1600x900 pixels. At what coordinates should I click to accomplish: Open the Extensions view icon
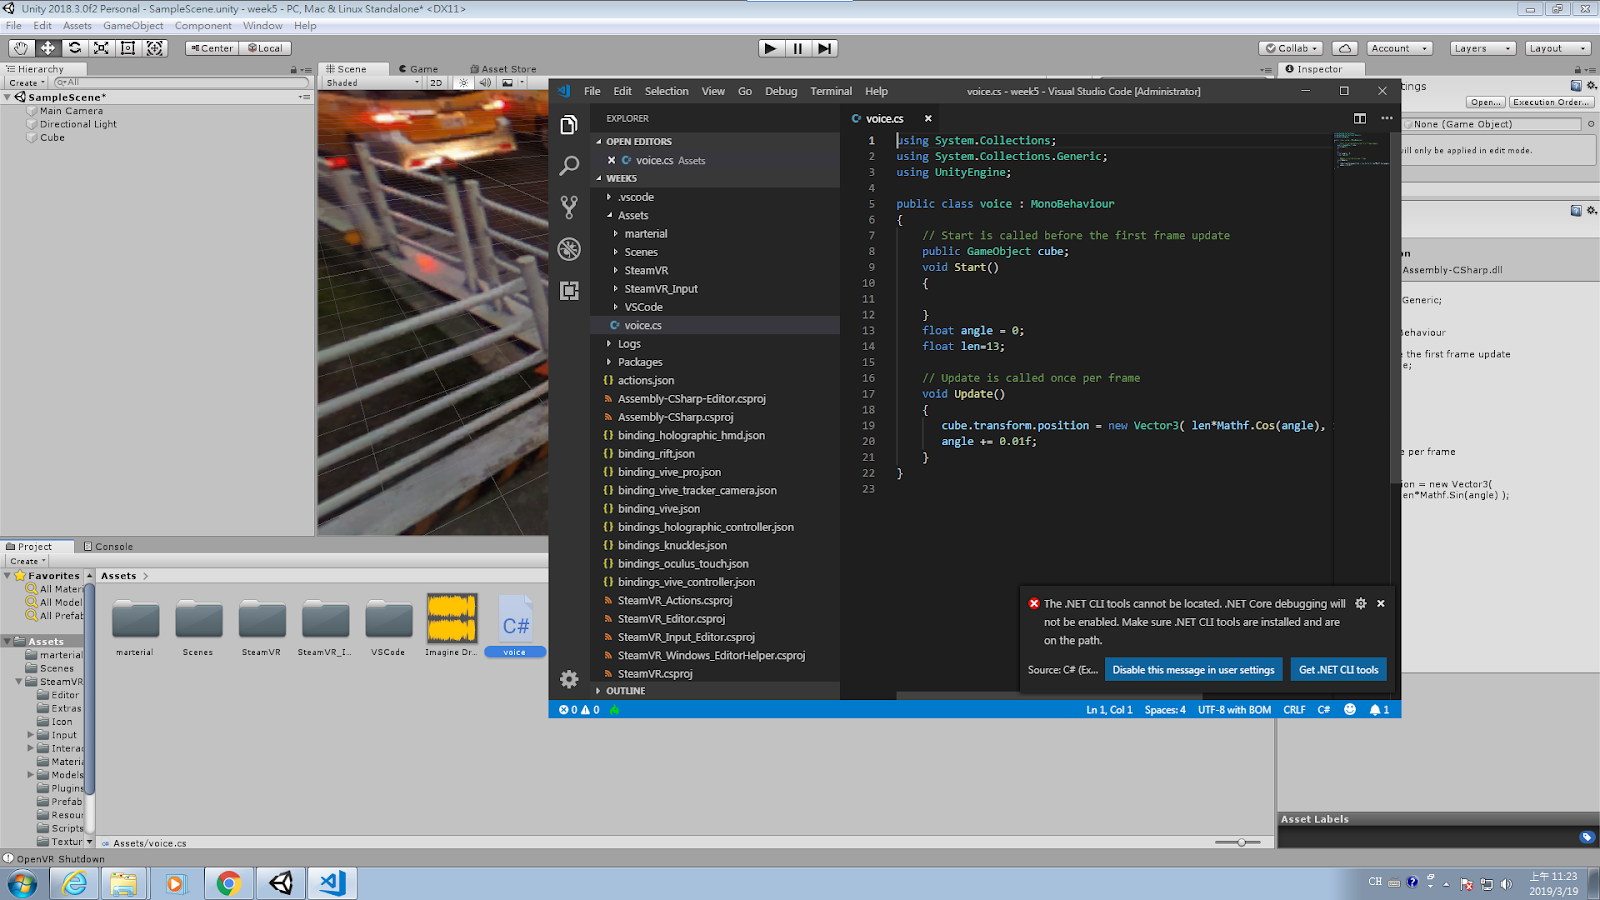click(569, 290)
